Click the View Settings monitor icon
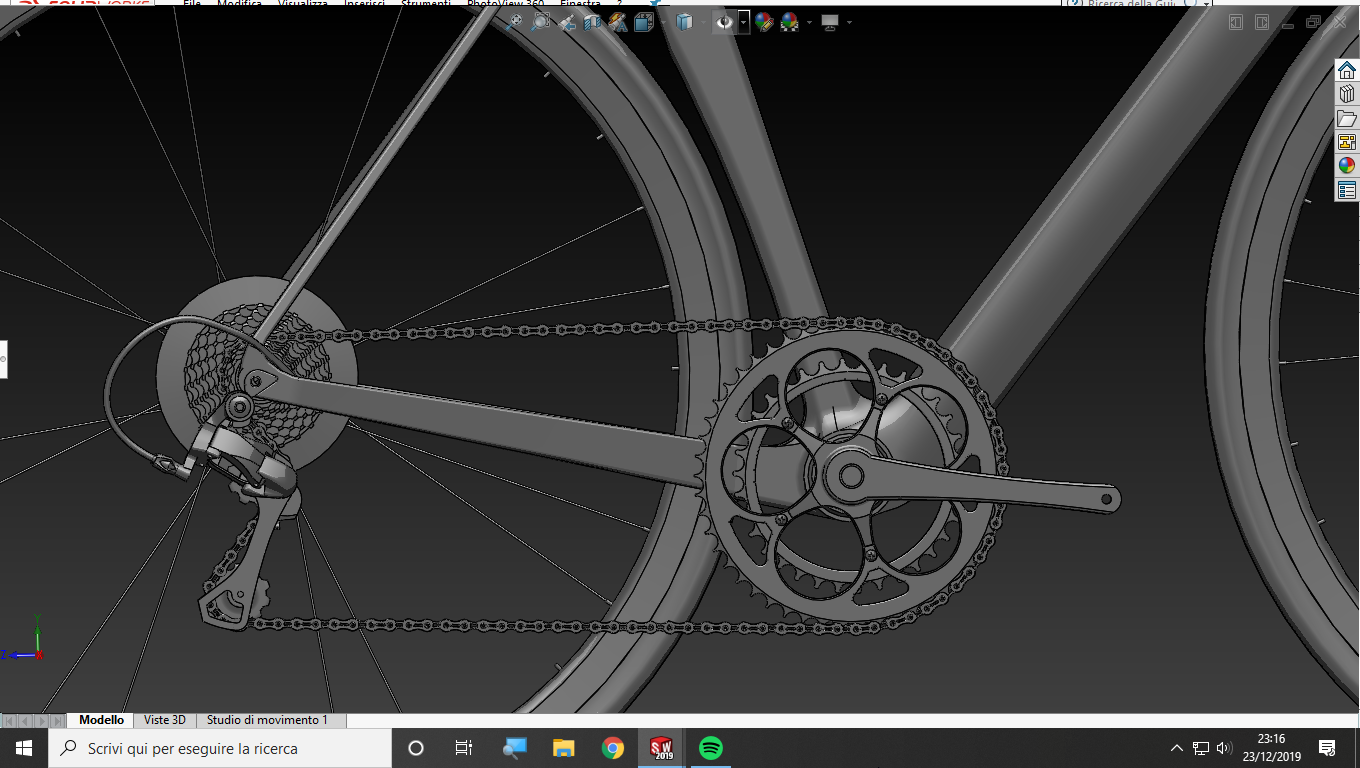This screenshot has height=768, width=1360. pos(830,21)
